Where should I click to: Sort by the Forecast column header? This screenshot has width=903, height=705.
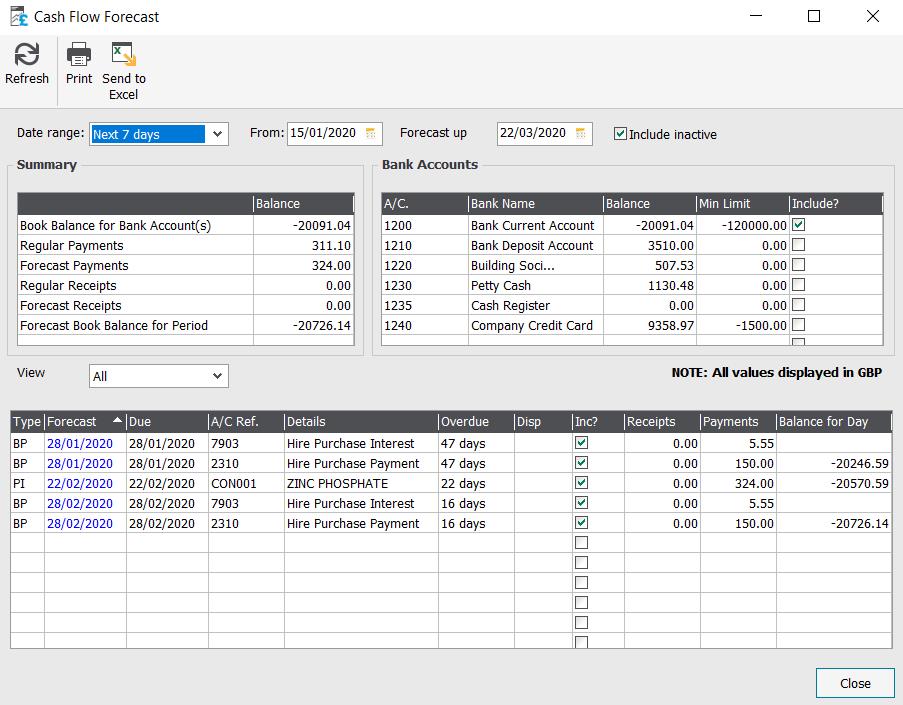[x=85, y=422]
